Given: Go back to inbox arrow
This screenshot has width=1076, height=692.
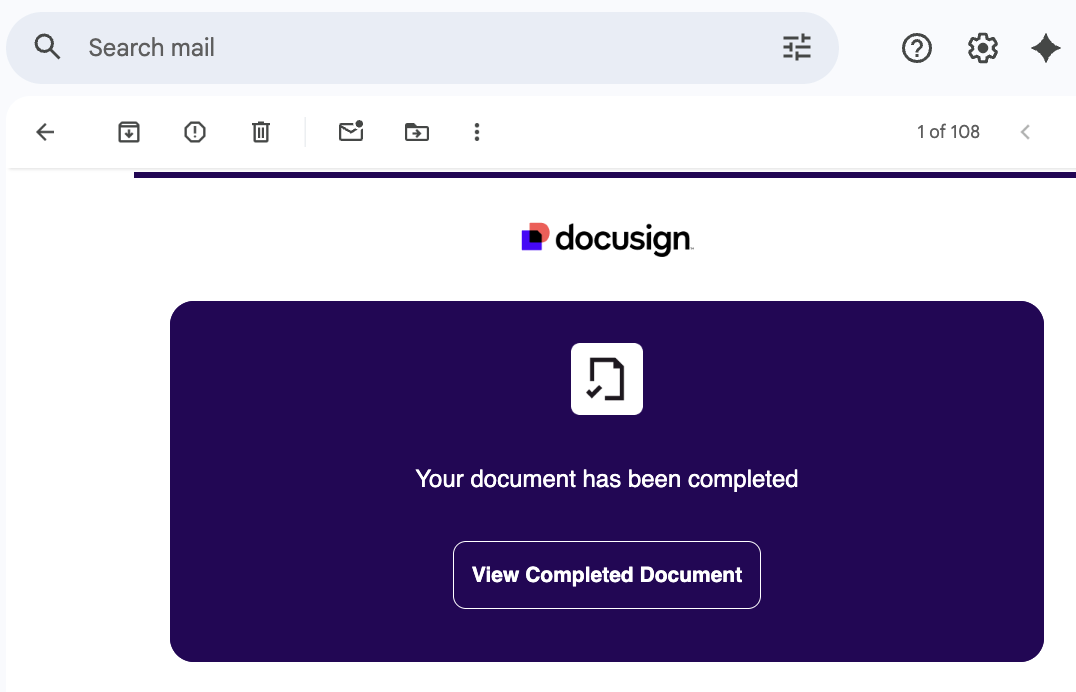Looking at the screenshot, I should point(45,132).
